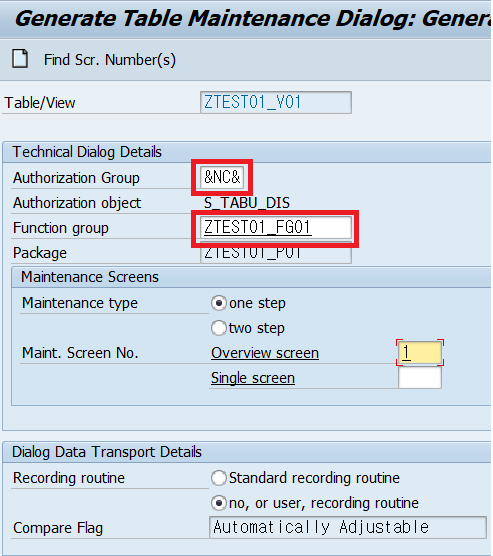
Task: Open the Overview screen link
Action: [265, 353]
